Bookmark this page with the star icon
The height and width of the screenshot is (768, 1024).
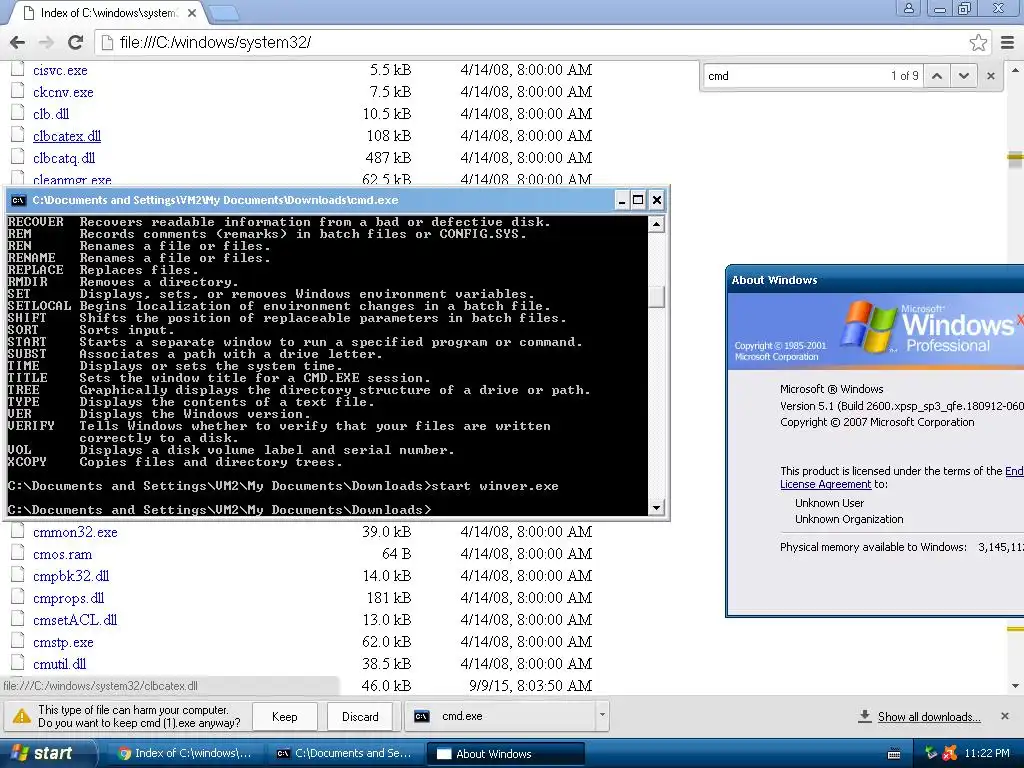coord(978,42)
